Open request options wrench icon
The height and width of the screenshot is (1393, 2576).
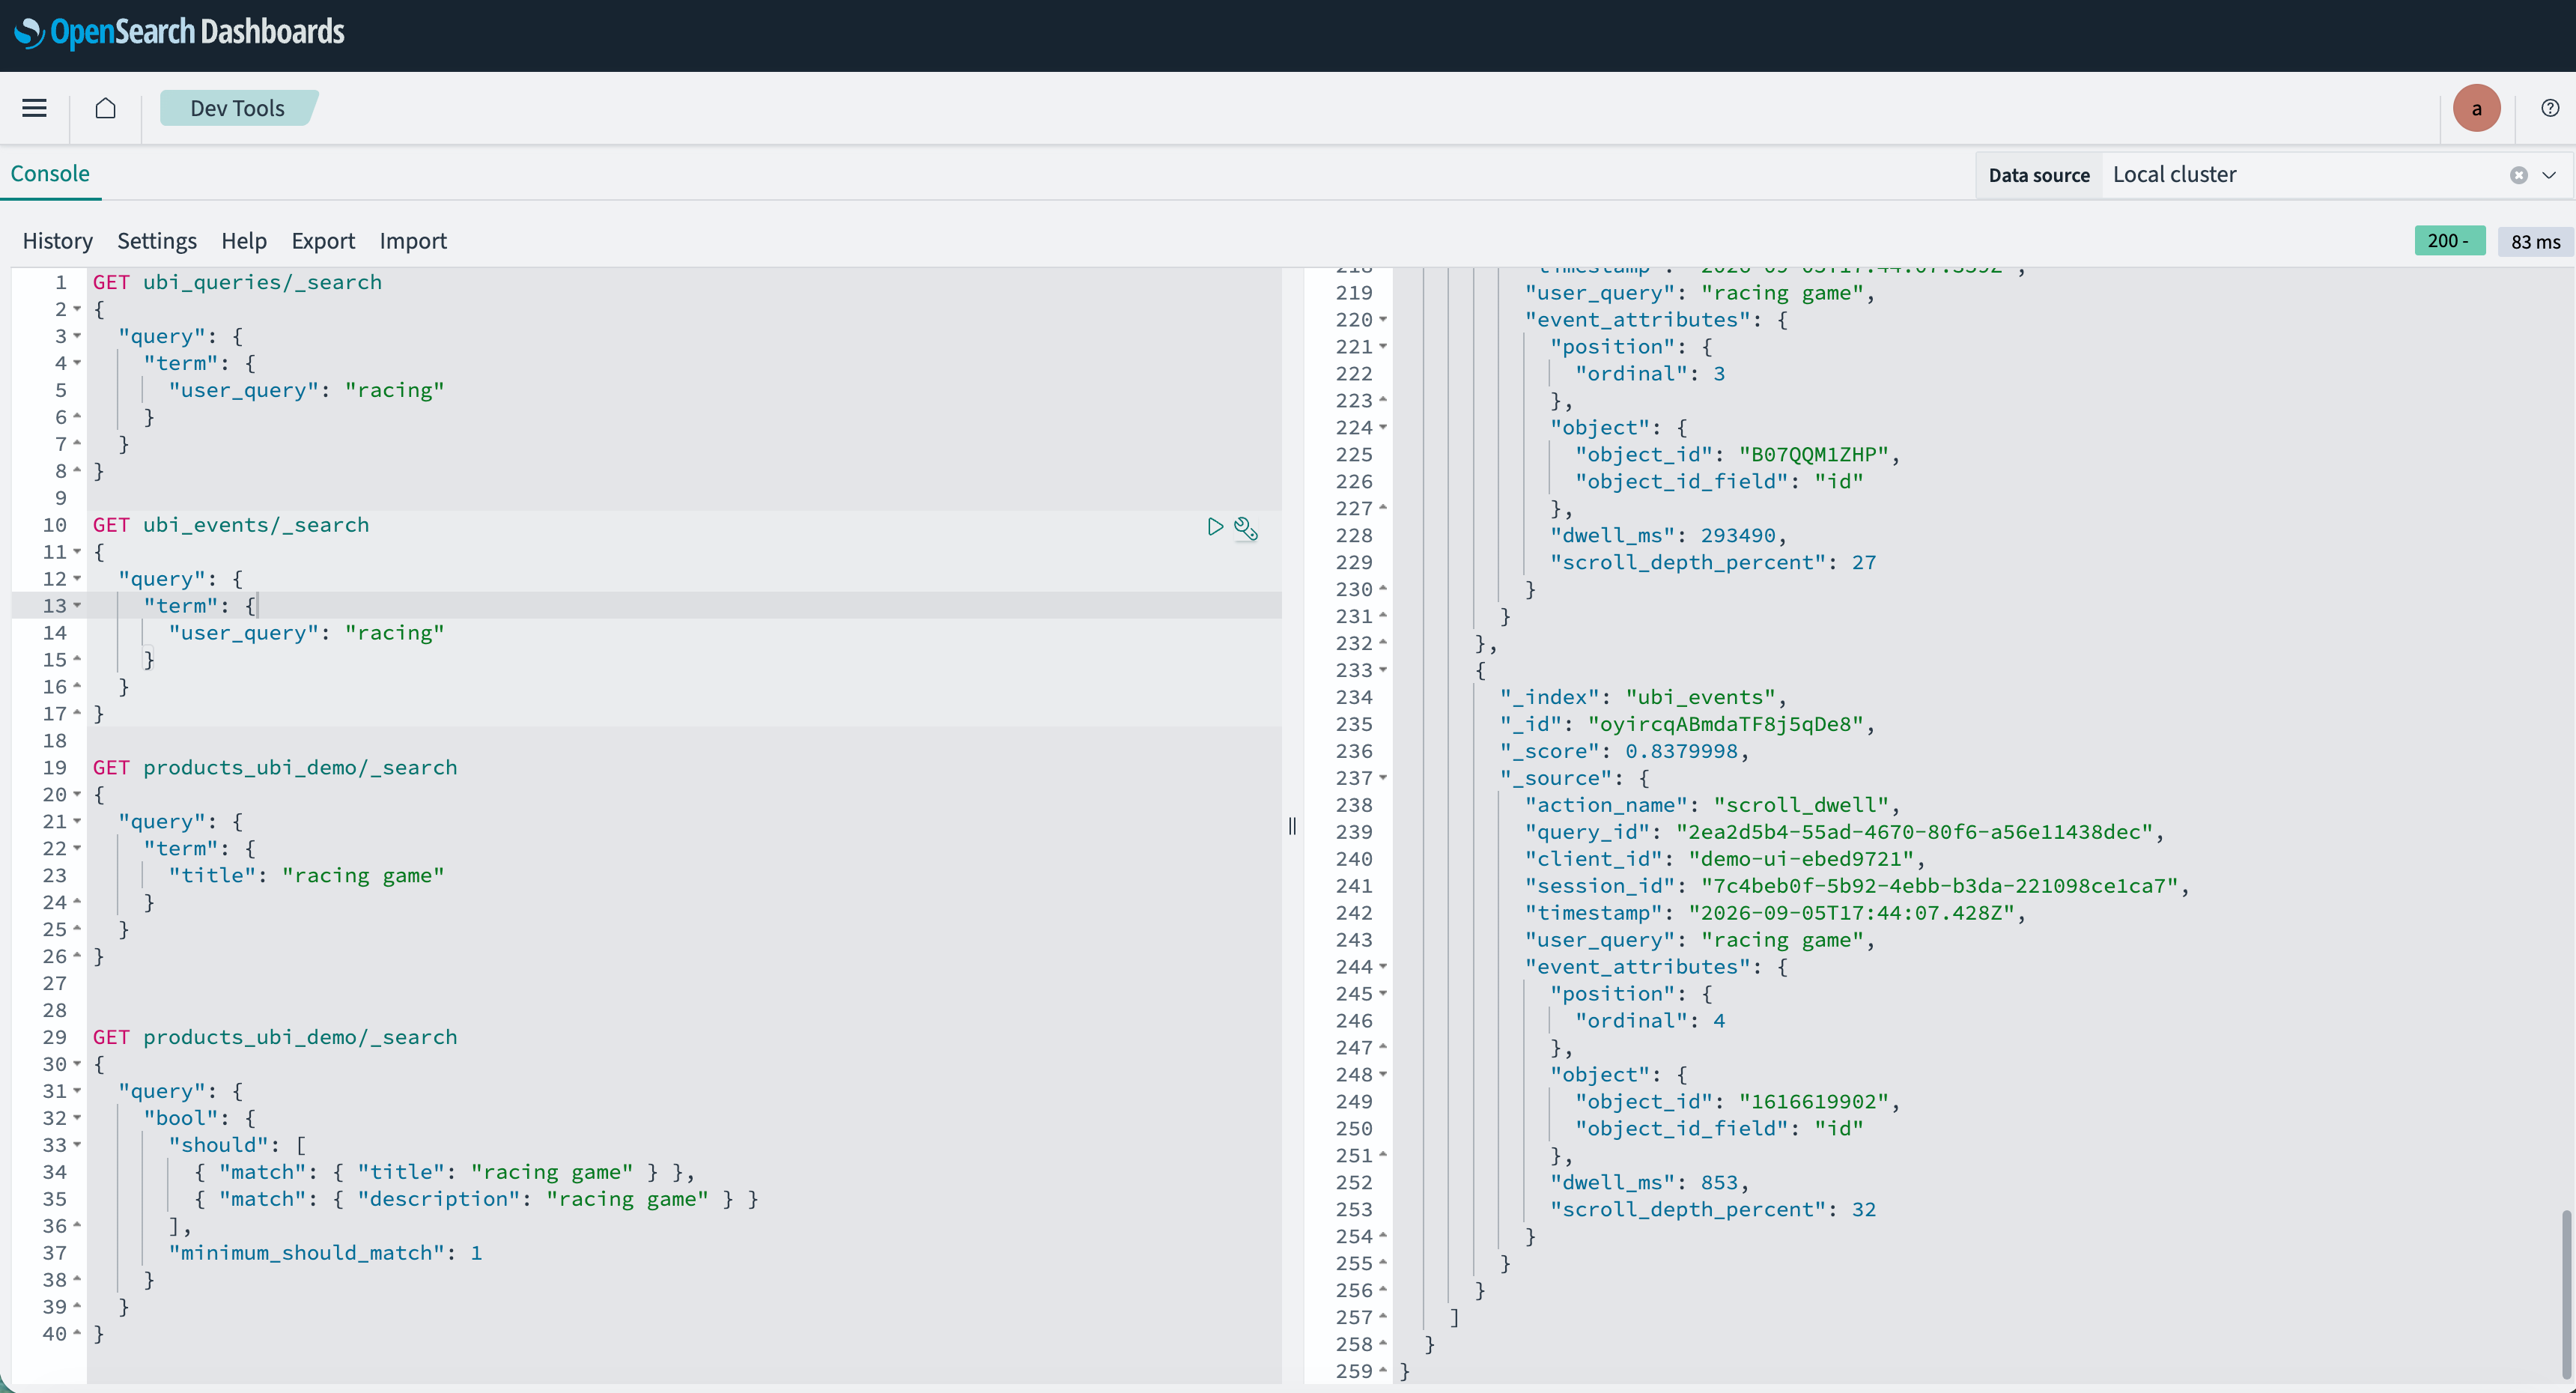pyautogui.click(x=1246, y=528)
